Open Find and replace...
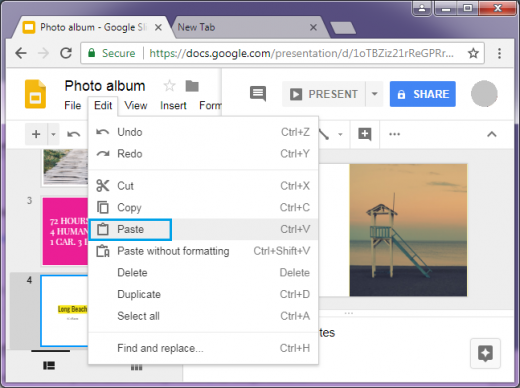The width and height of the screenshot is (520, 388). point(203,348)
